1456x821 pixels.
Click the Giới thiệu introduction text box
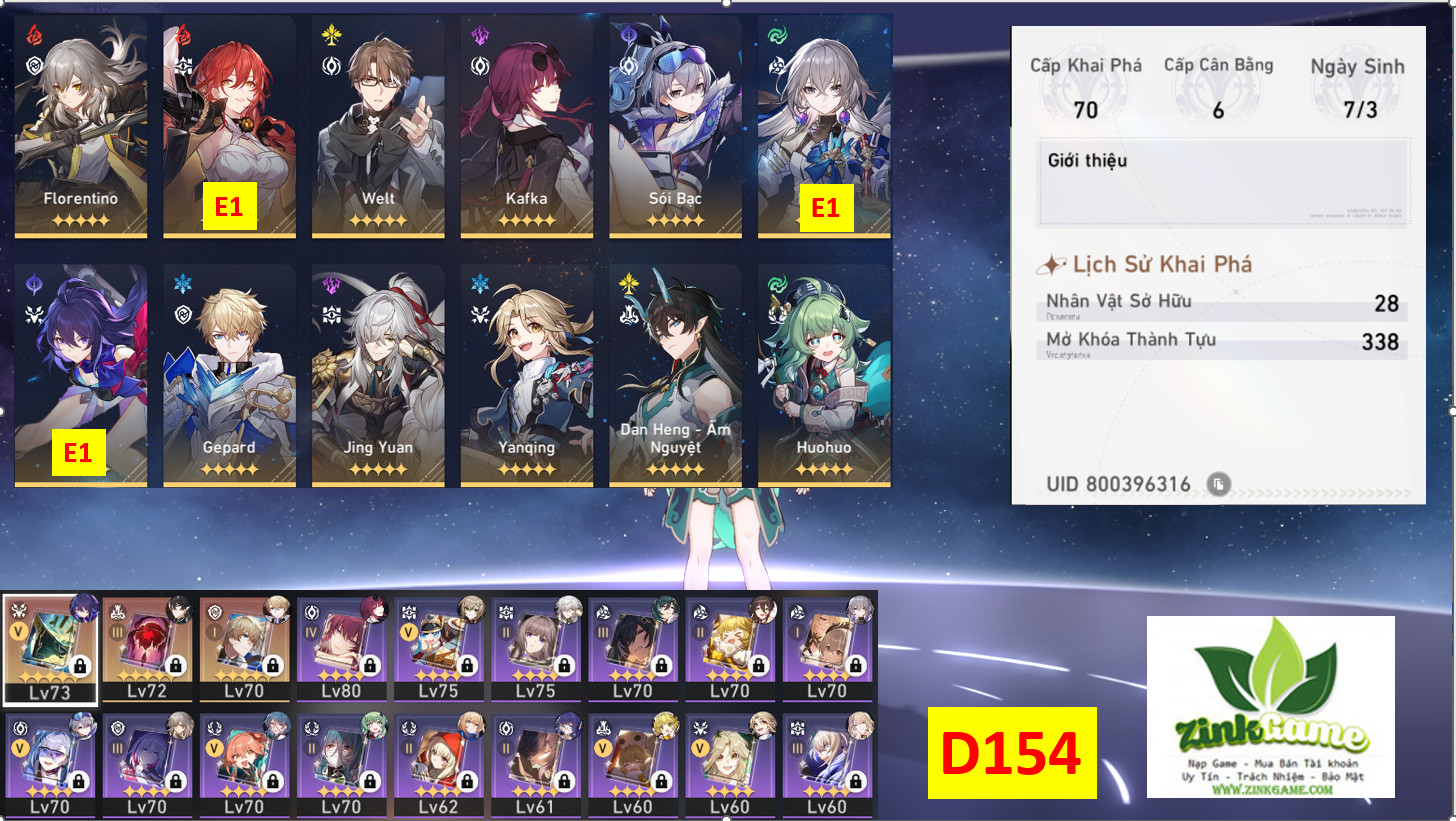click(x=1224, y=182)
